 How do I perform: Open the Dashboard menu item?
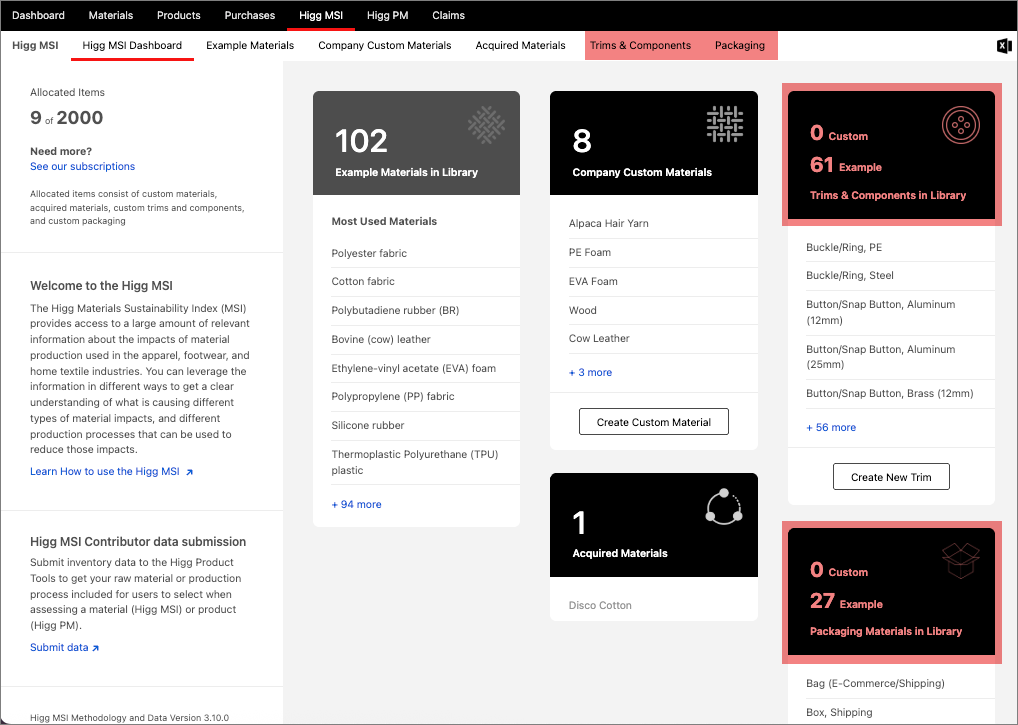click(38, 15)
